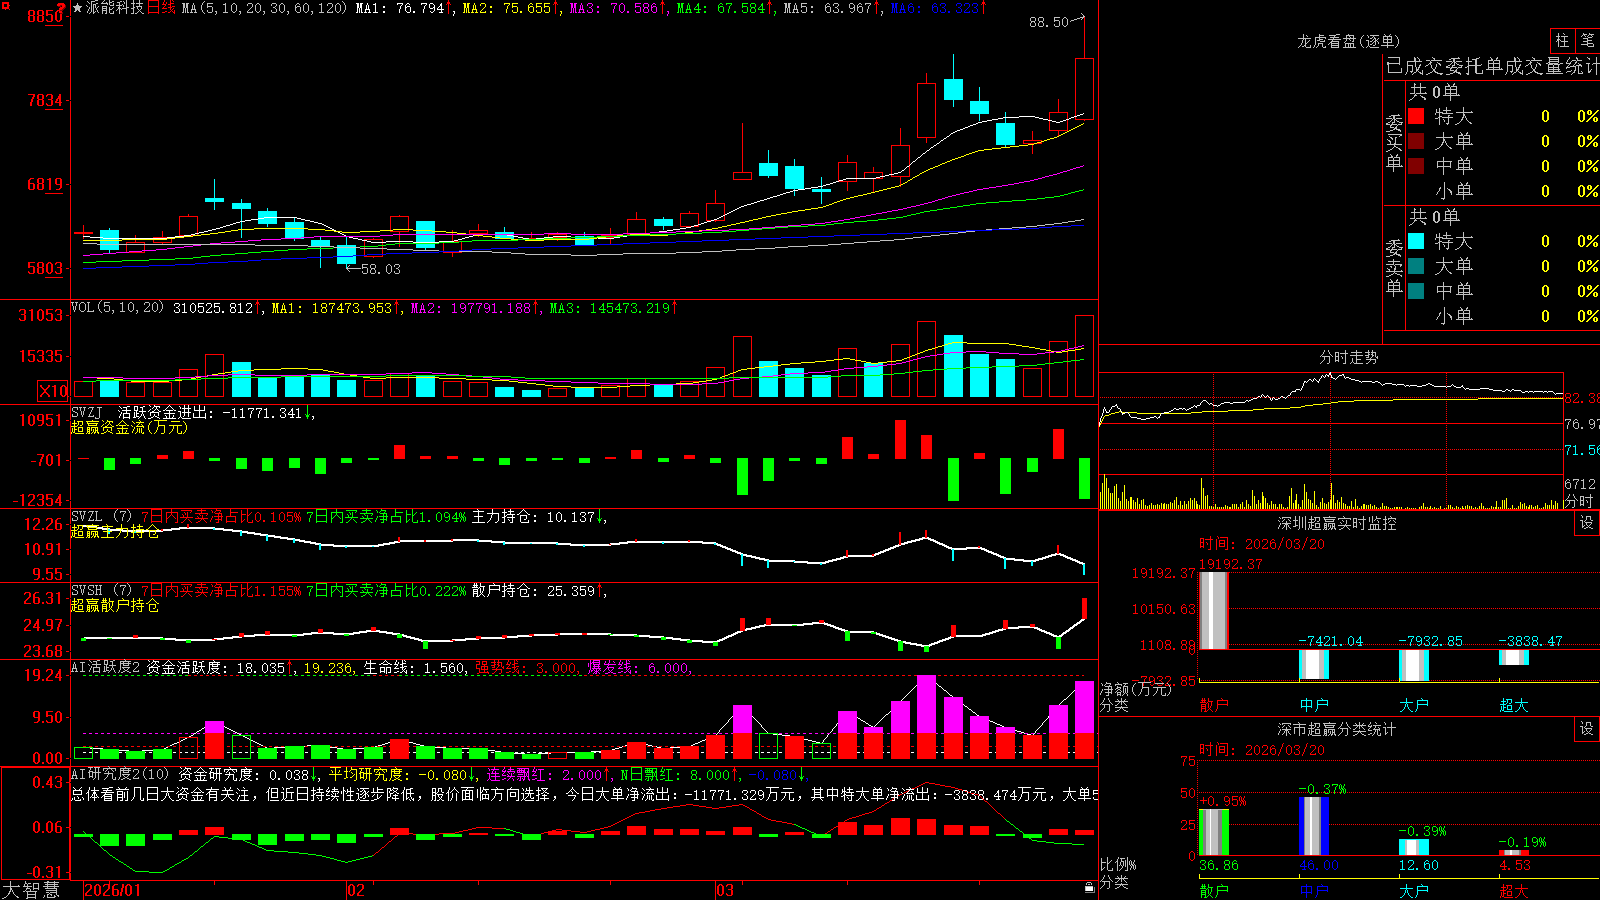This screenshot has width=1600, height=900.
Task: Click the 2026/01 date marker on timeline
Action: tap(113, 890)
